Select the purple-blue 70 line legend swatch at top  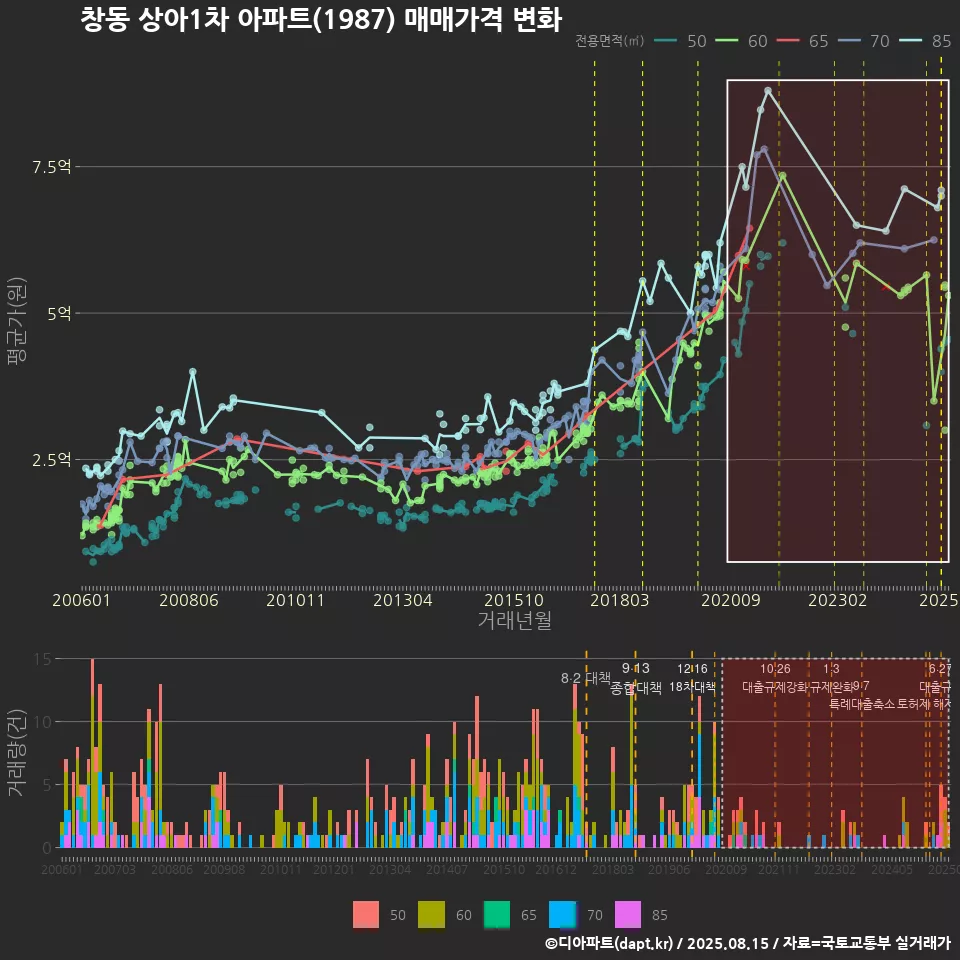[x=849, y=41]
